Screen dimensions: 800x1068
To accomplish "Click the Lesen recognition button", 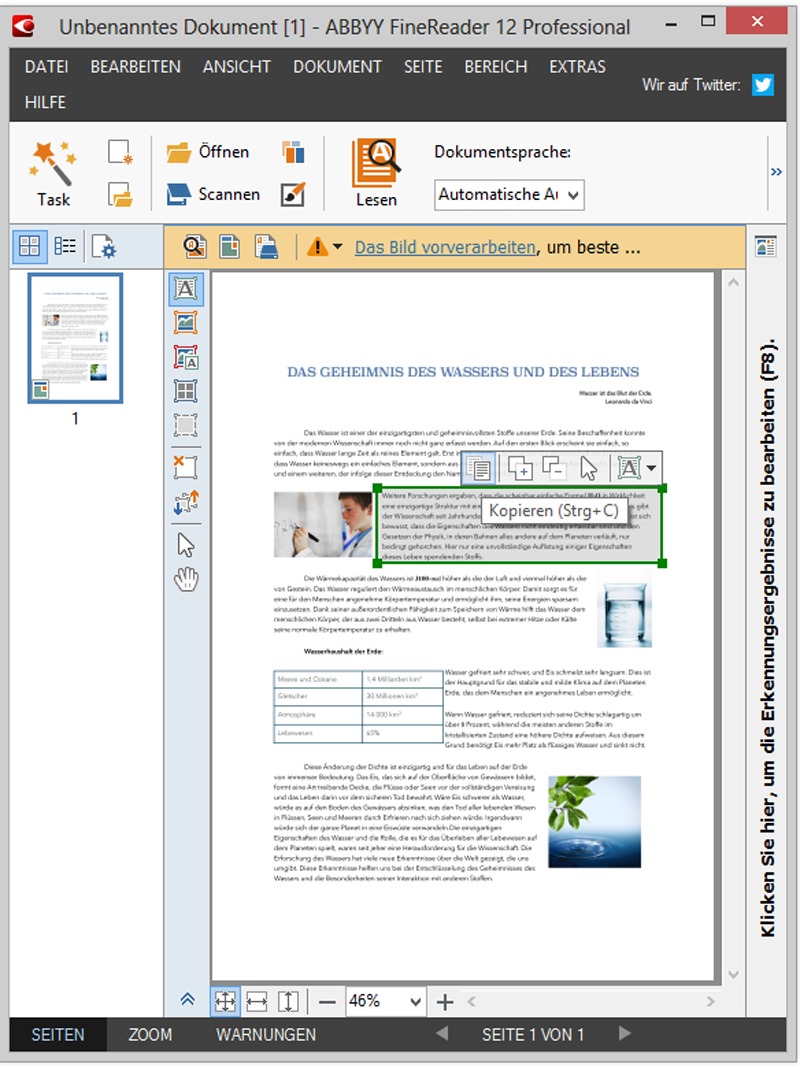I will pos(376,174).
